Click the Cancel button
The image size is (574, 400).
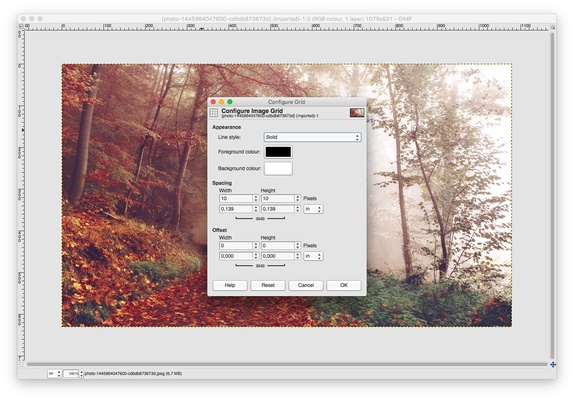[306, 285]
